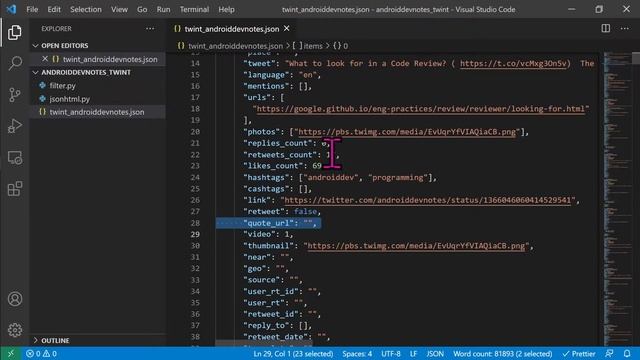640x360 pixels.
Task: Open Explorer Views and More Actions ellipsis
Action: click(150, 29)
